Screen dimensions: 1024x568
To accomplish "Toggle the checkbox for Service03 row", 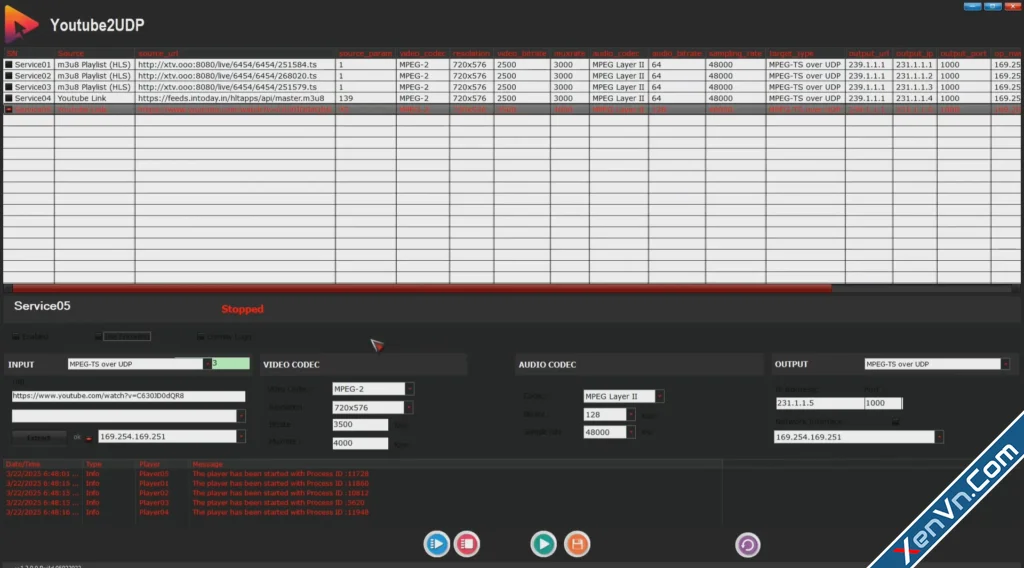I will click(x=8, y=87).
